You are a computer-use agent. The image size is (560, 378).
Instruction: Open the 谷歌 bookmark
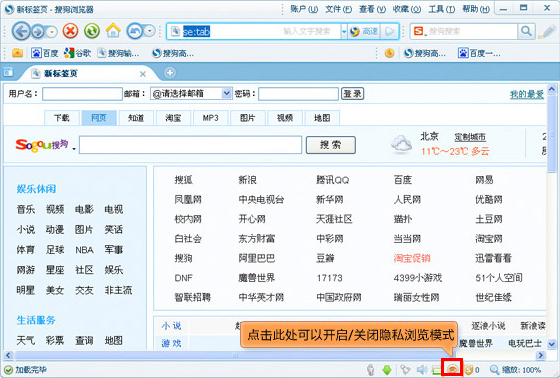point(78,53)
